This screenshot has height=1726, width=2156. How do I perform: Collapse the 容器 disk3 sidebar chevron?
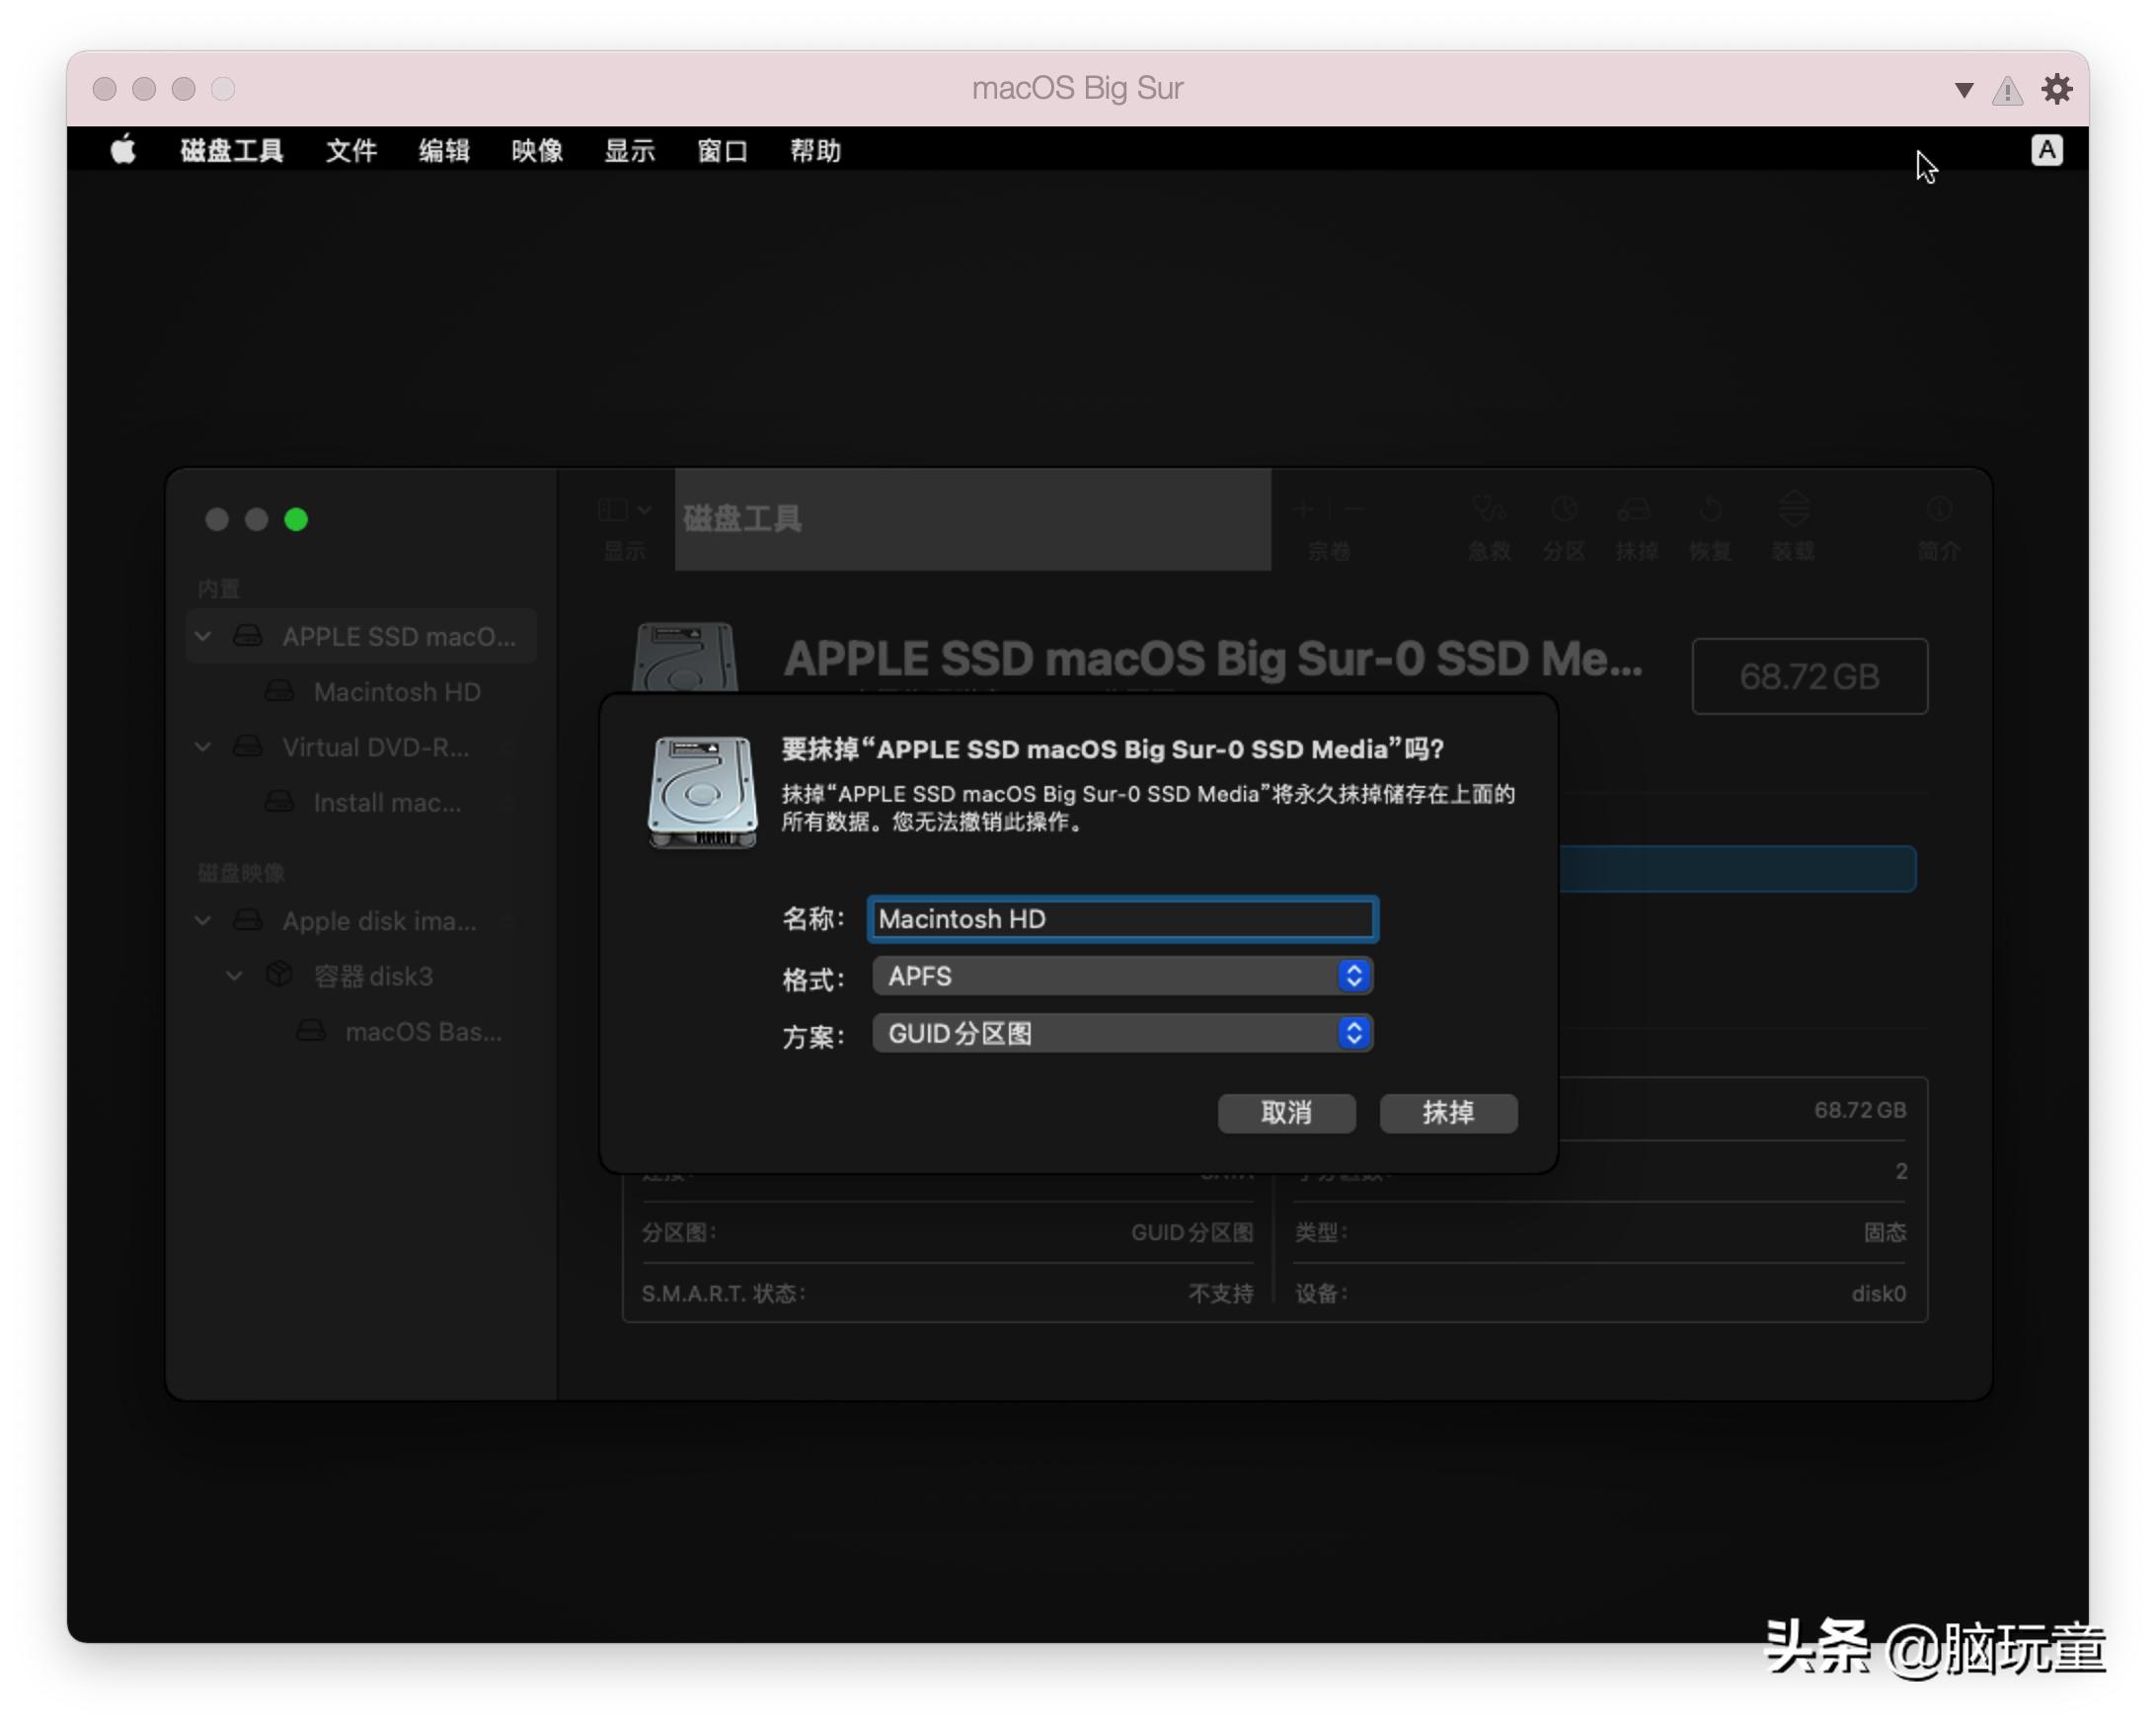tap(234, 975)
